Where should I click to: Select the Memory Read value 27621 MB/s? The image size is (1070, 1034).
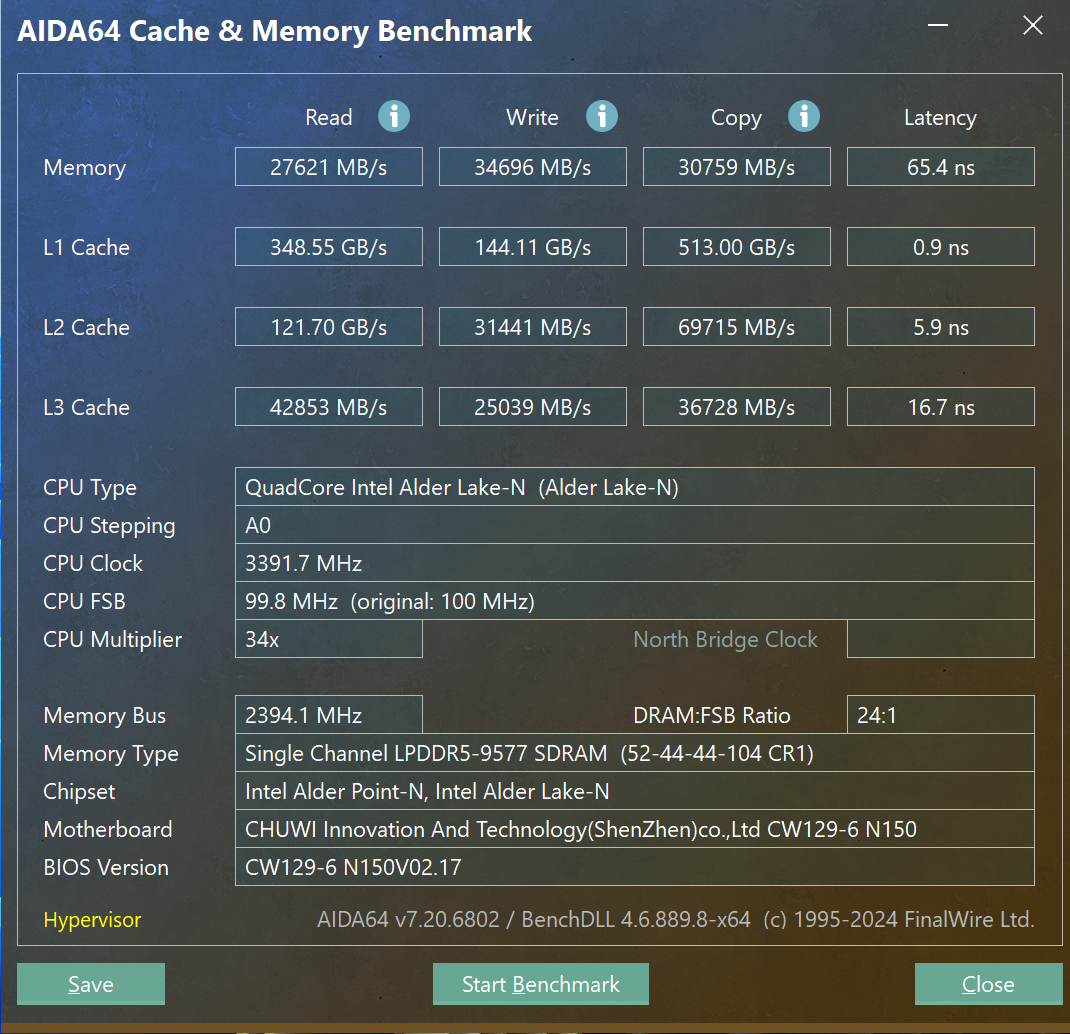tap(328, 167)
